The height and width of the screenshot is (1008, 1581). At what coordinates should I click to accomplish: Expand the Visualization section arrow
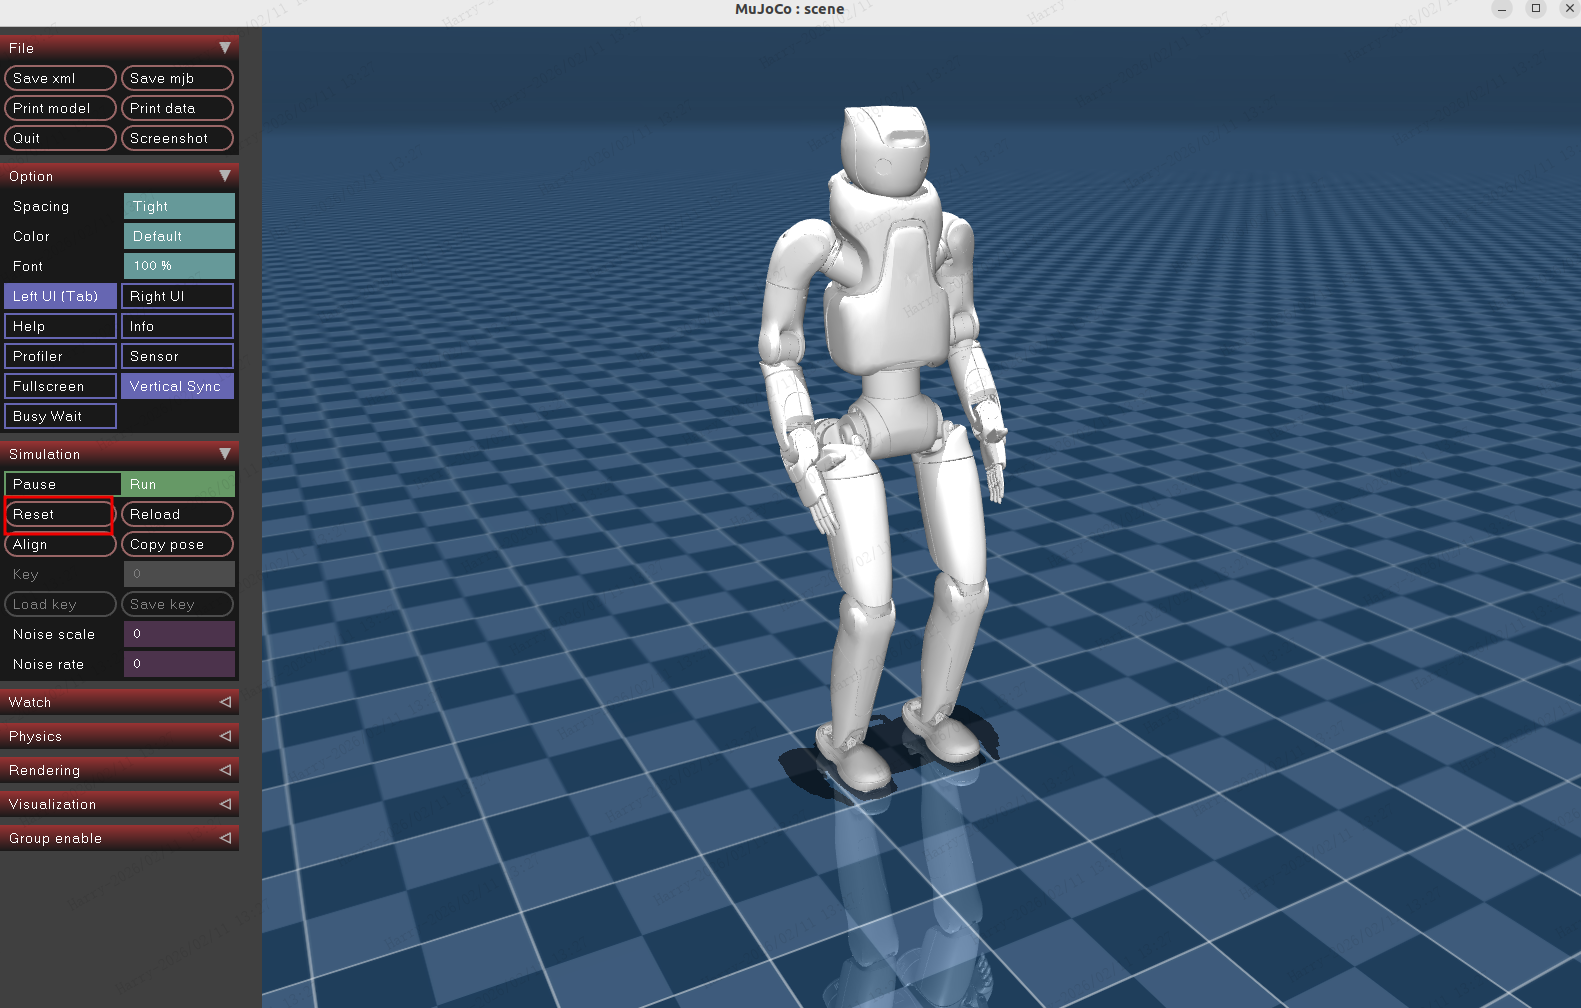(x=224, y=804)
